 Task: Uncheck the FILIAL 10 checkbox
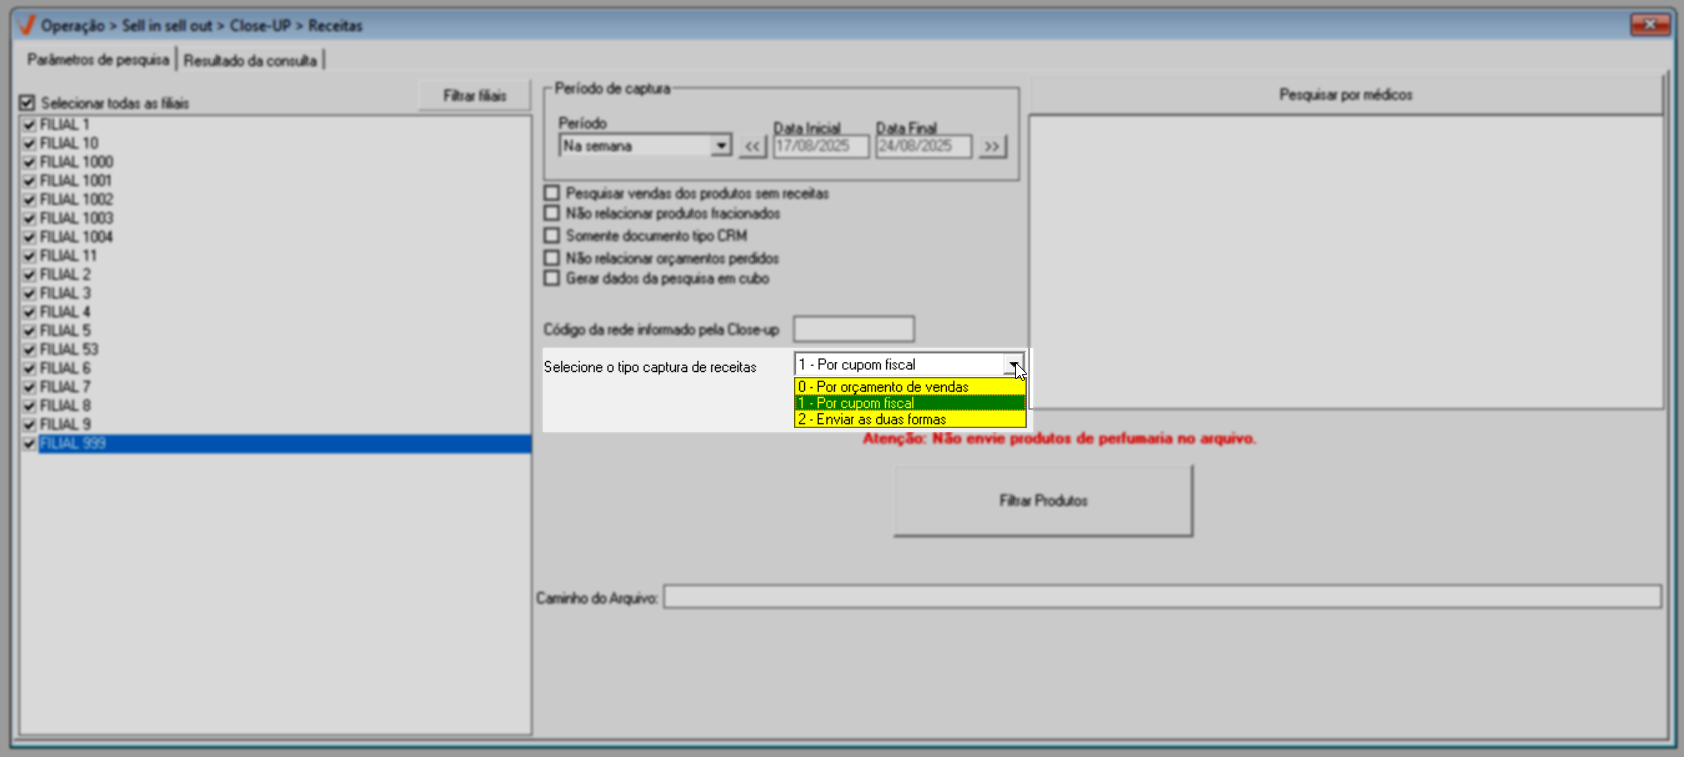click(x=29, y=144)
